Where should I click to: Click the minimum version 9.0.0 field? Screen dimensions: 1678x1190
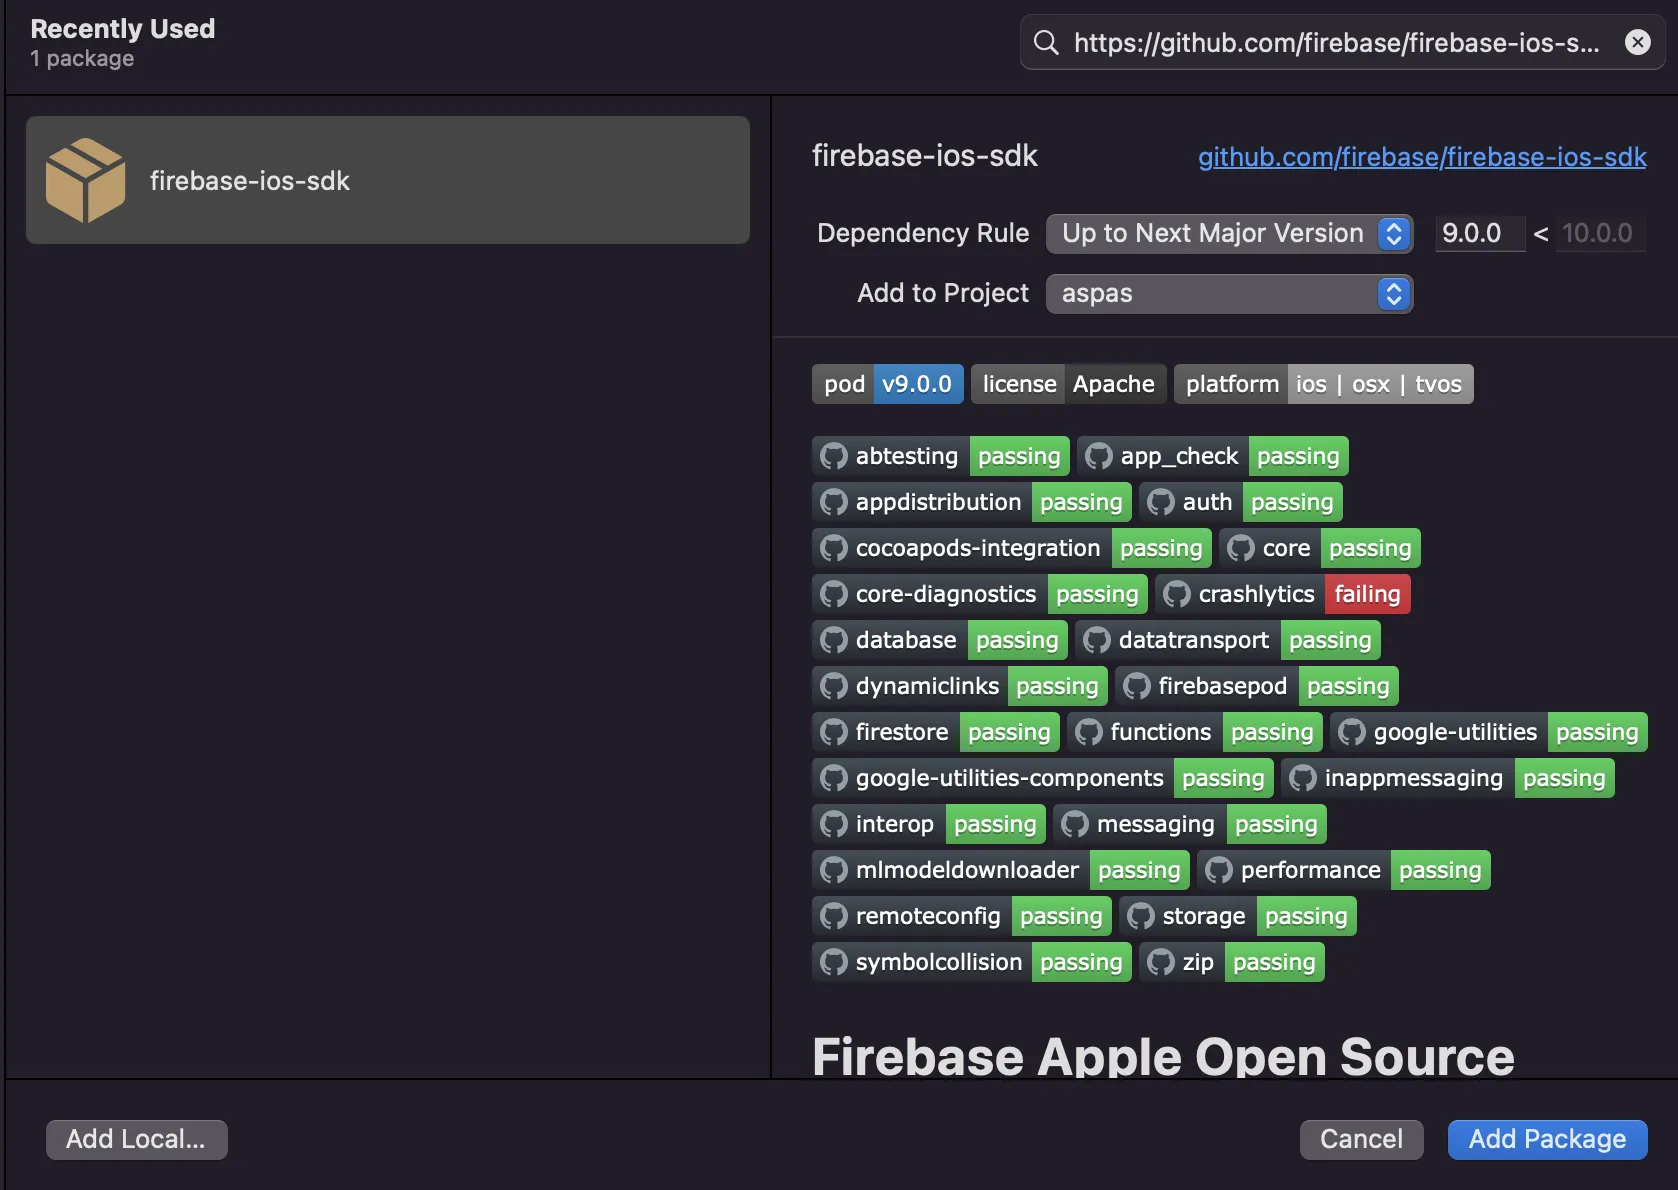pos(1479,234)
